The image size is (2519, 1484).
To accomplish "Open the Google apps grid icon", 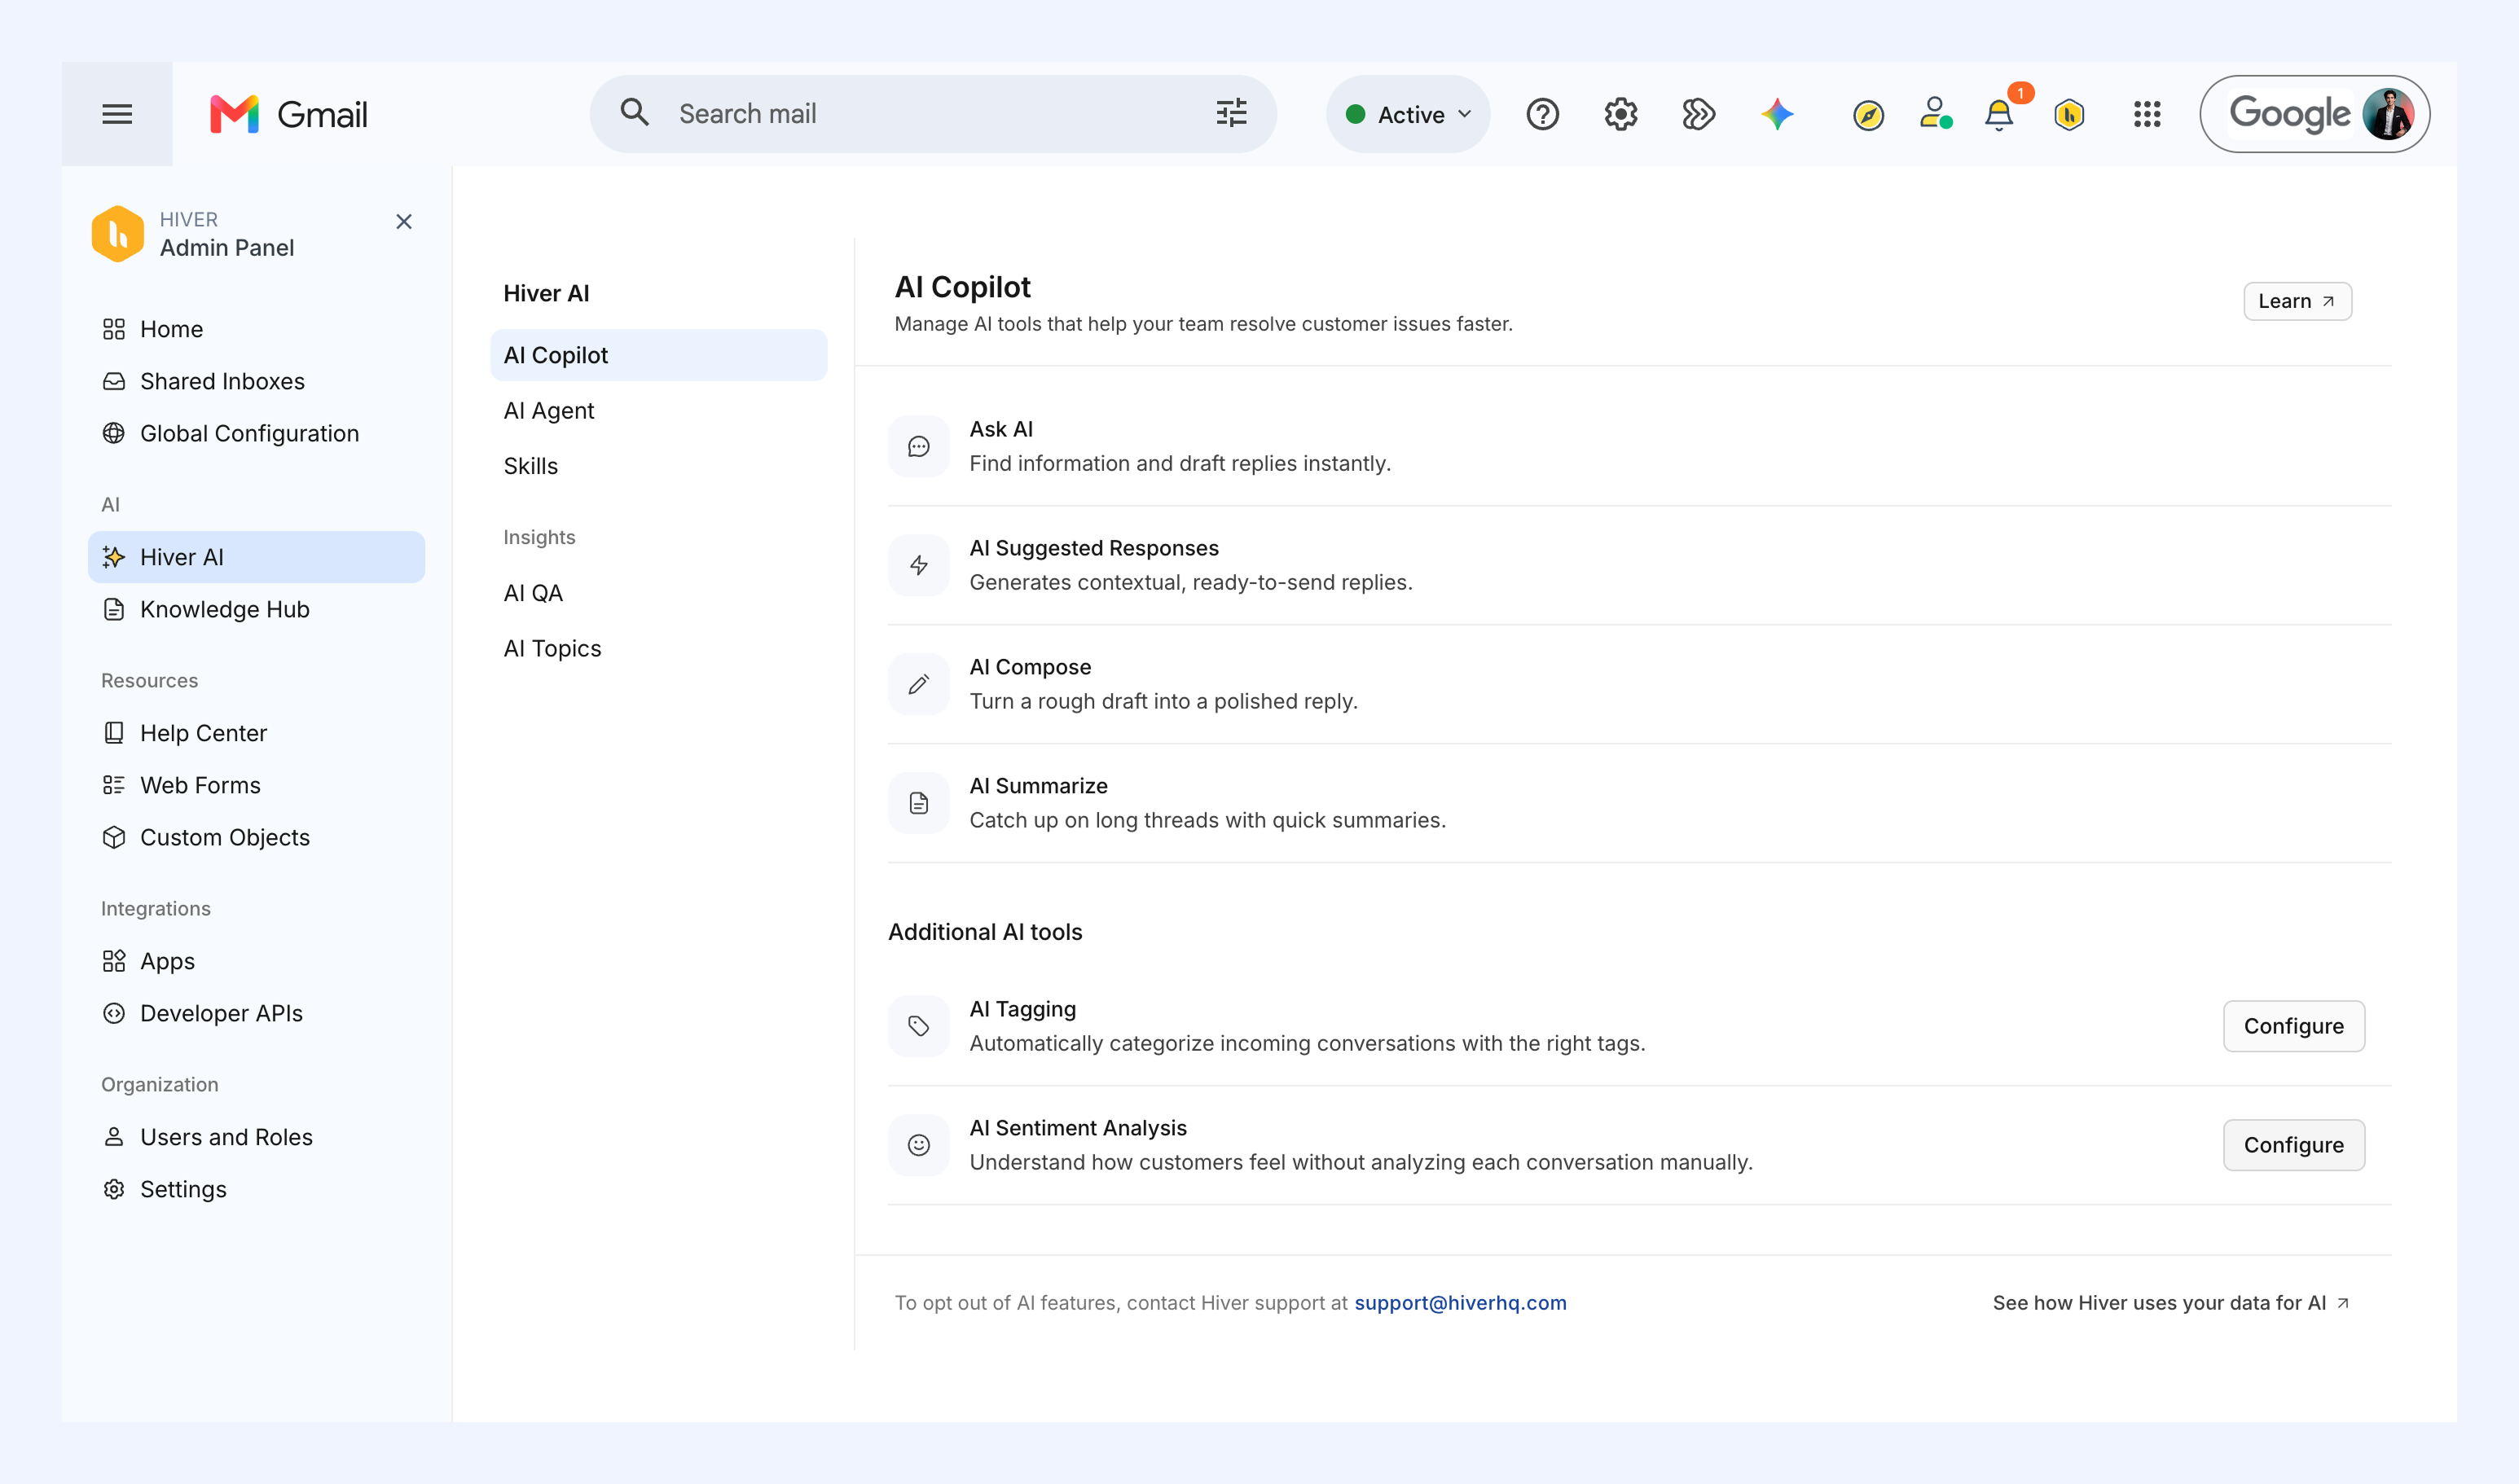I will [x=2147, y=114].
